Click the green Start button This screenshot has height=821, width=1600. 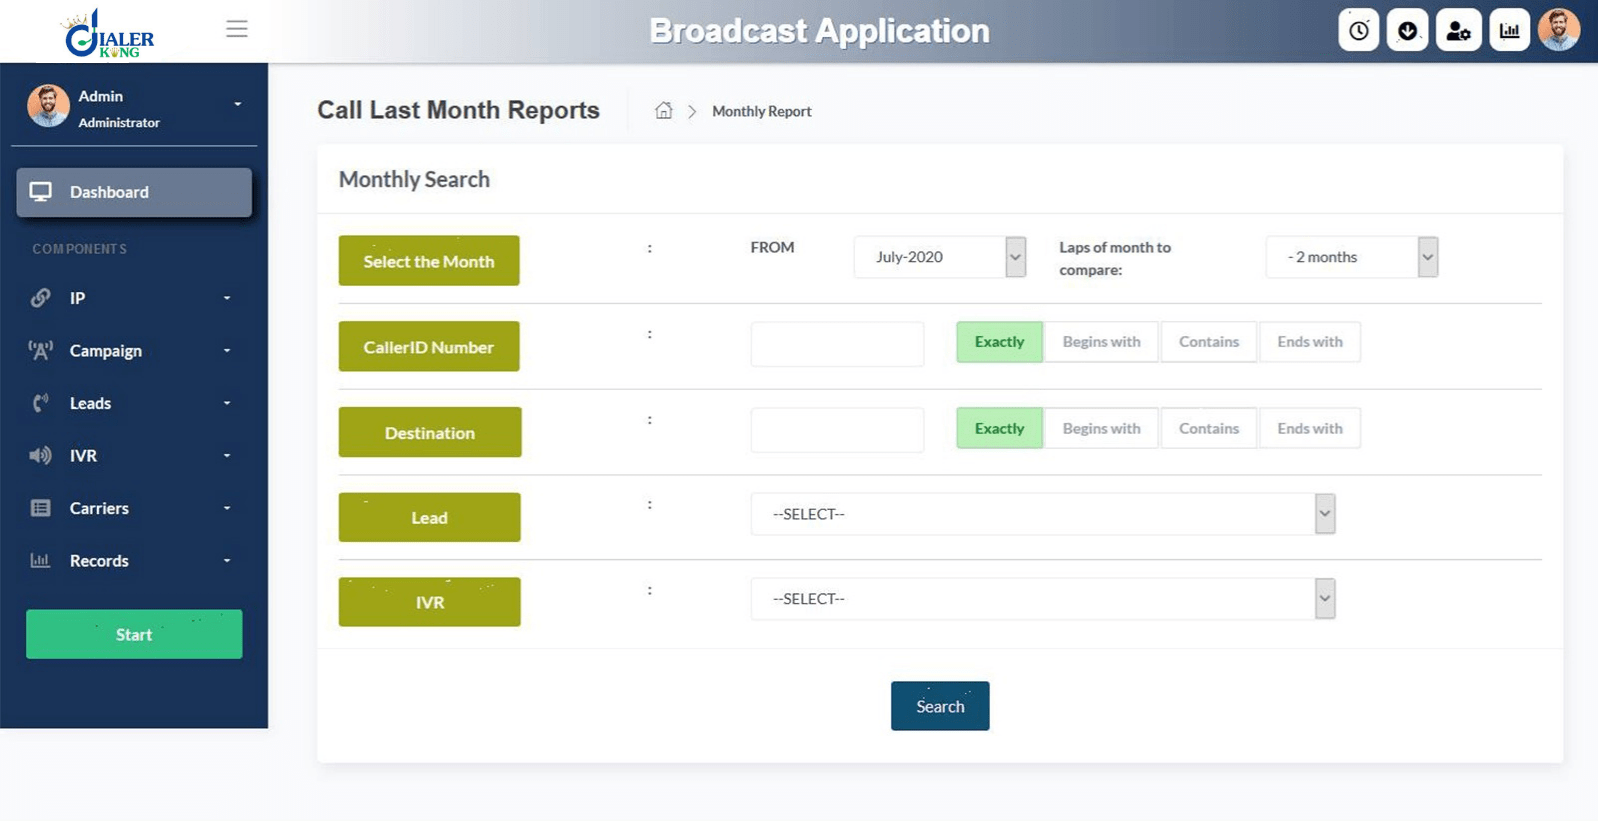click(134, 634)
